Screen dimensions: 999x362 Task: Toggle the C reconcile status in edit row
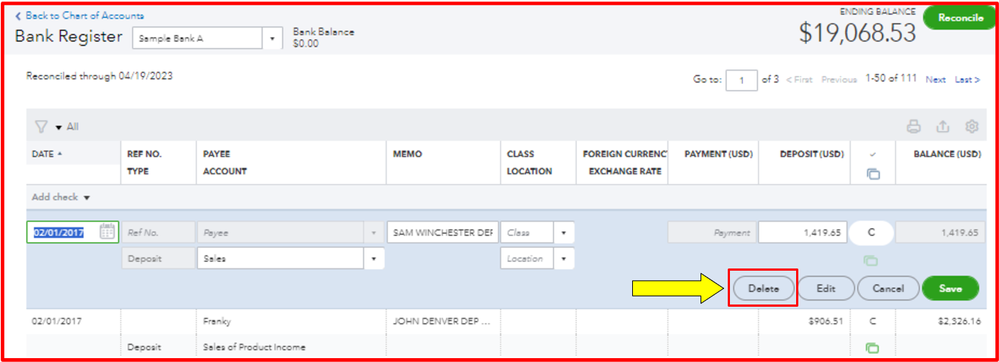click(871, 233)
